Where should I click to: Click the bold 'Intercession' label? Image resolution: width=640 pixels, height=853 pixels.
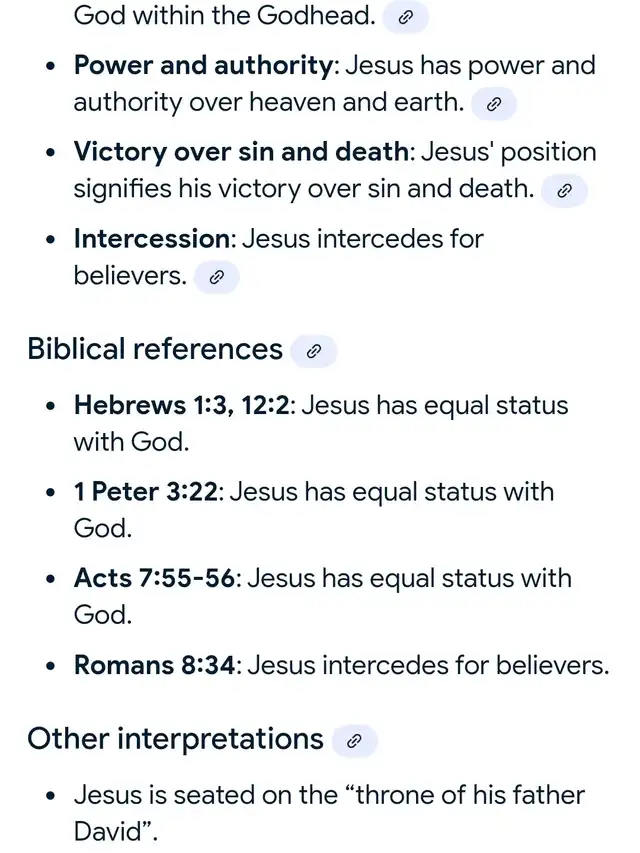point(152,238)
